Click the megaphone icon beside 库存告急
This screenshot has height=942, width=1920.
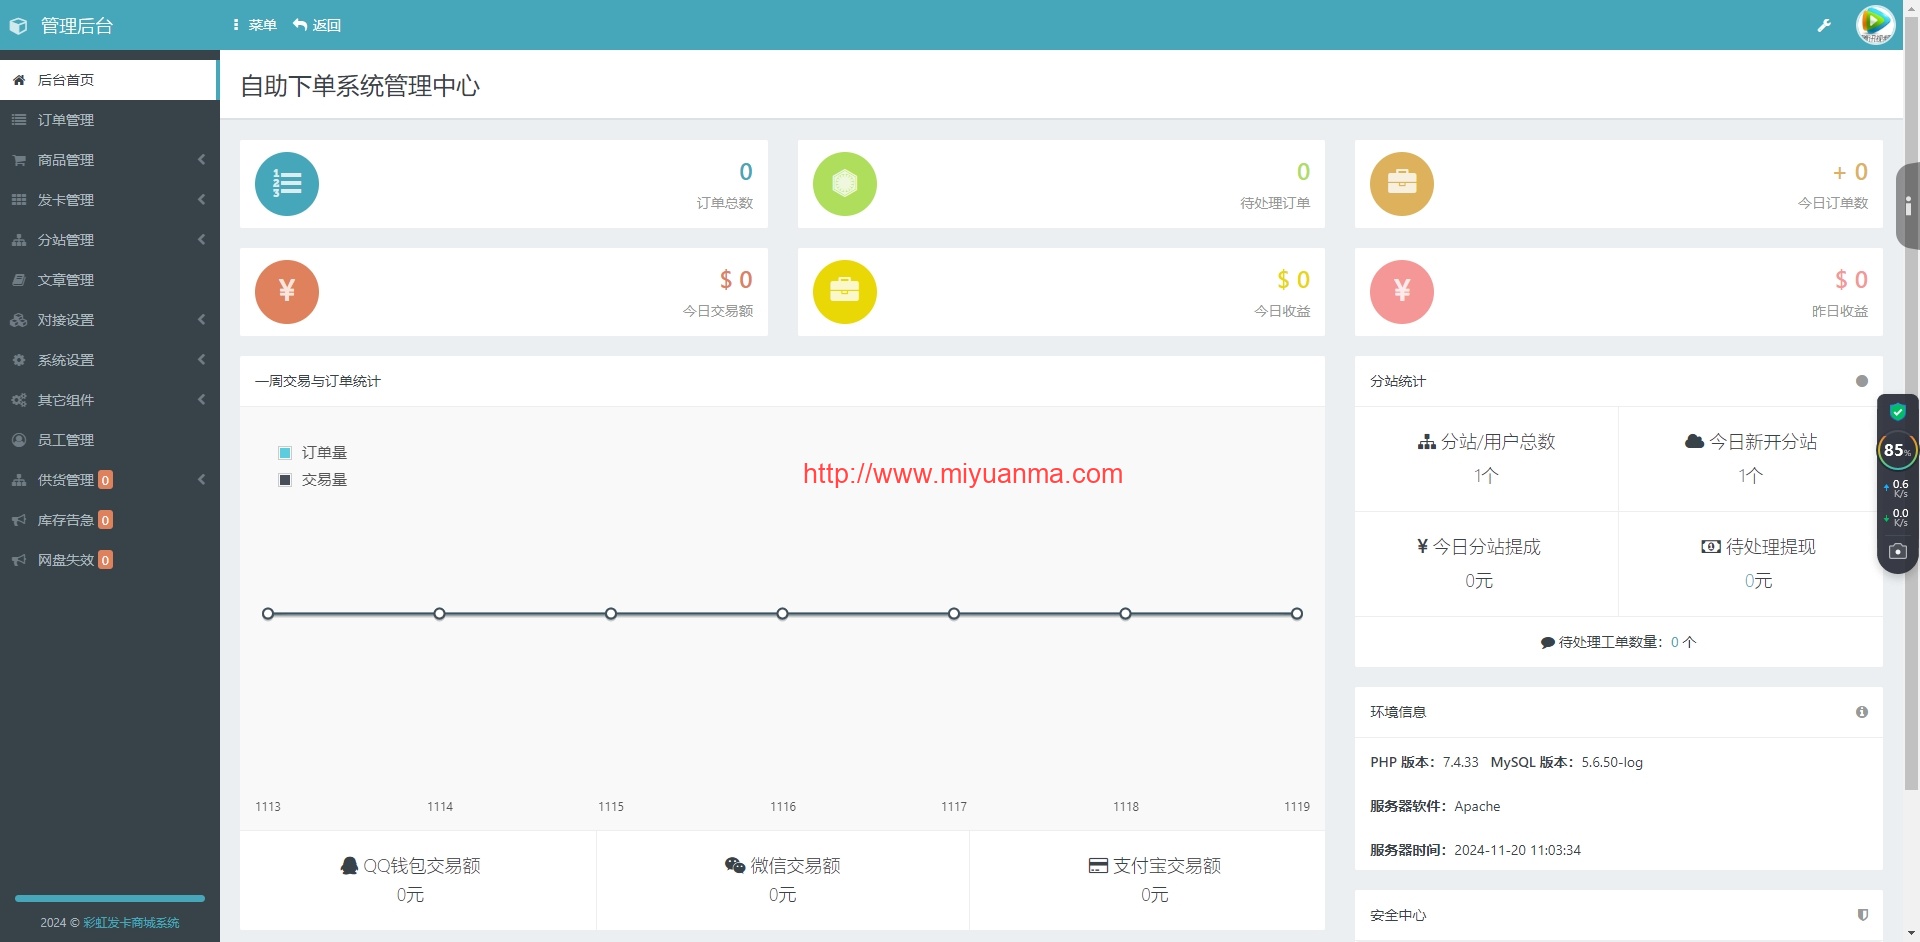click(19, 520)
